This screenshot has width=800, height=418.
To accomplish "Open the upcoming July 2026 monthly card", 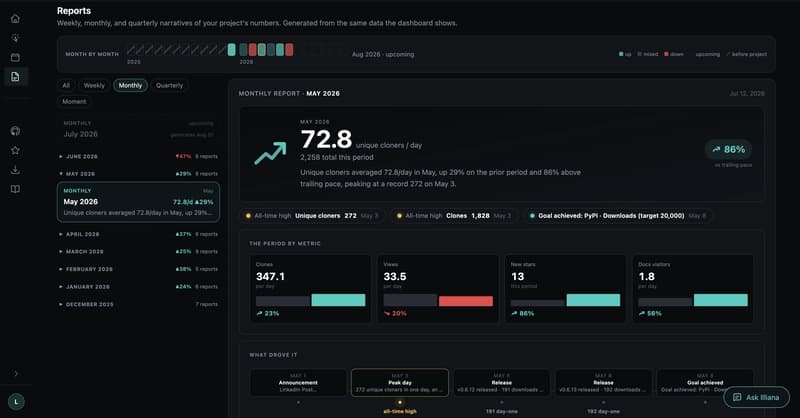I will click(x=139, y=130).
